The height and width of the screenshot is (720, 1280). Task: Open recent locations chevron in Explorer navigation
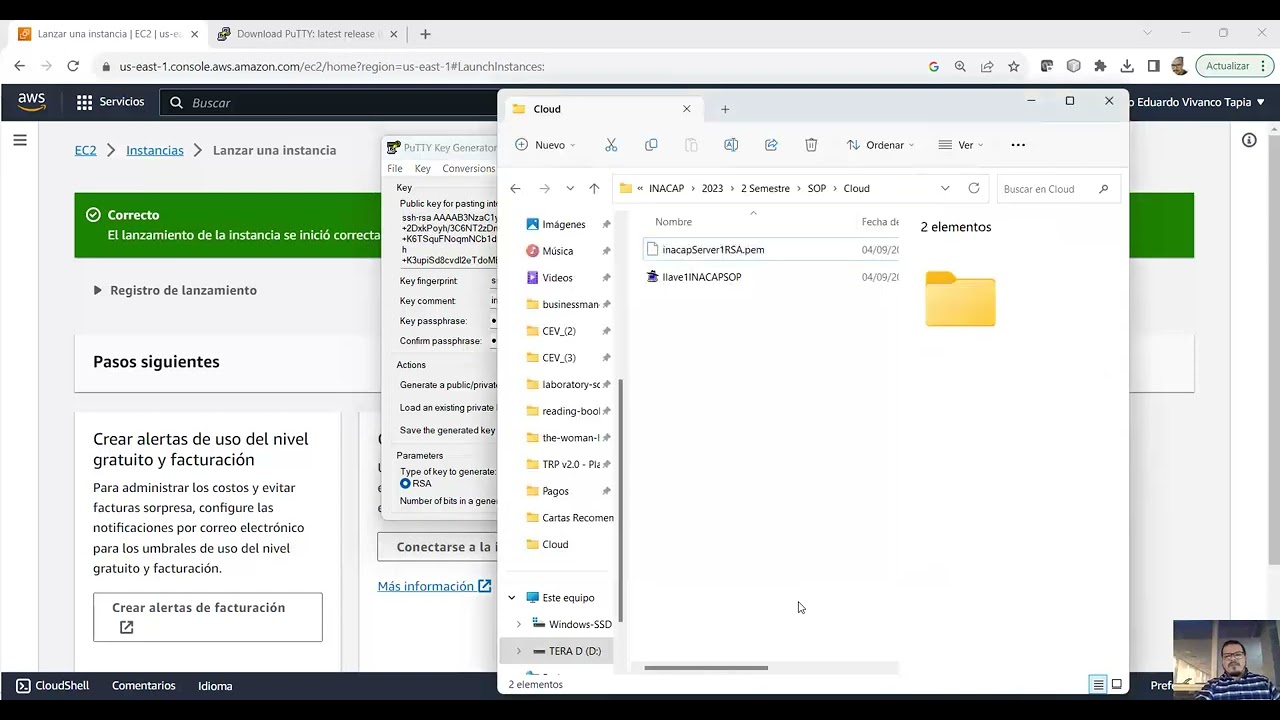tap(570, 188)
